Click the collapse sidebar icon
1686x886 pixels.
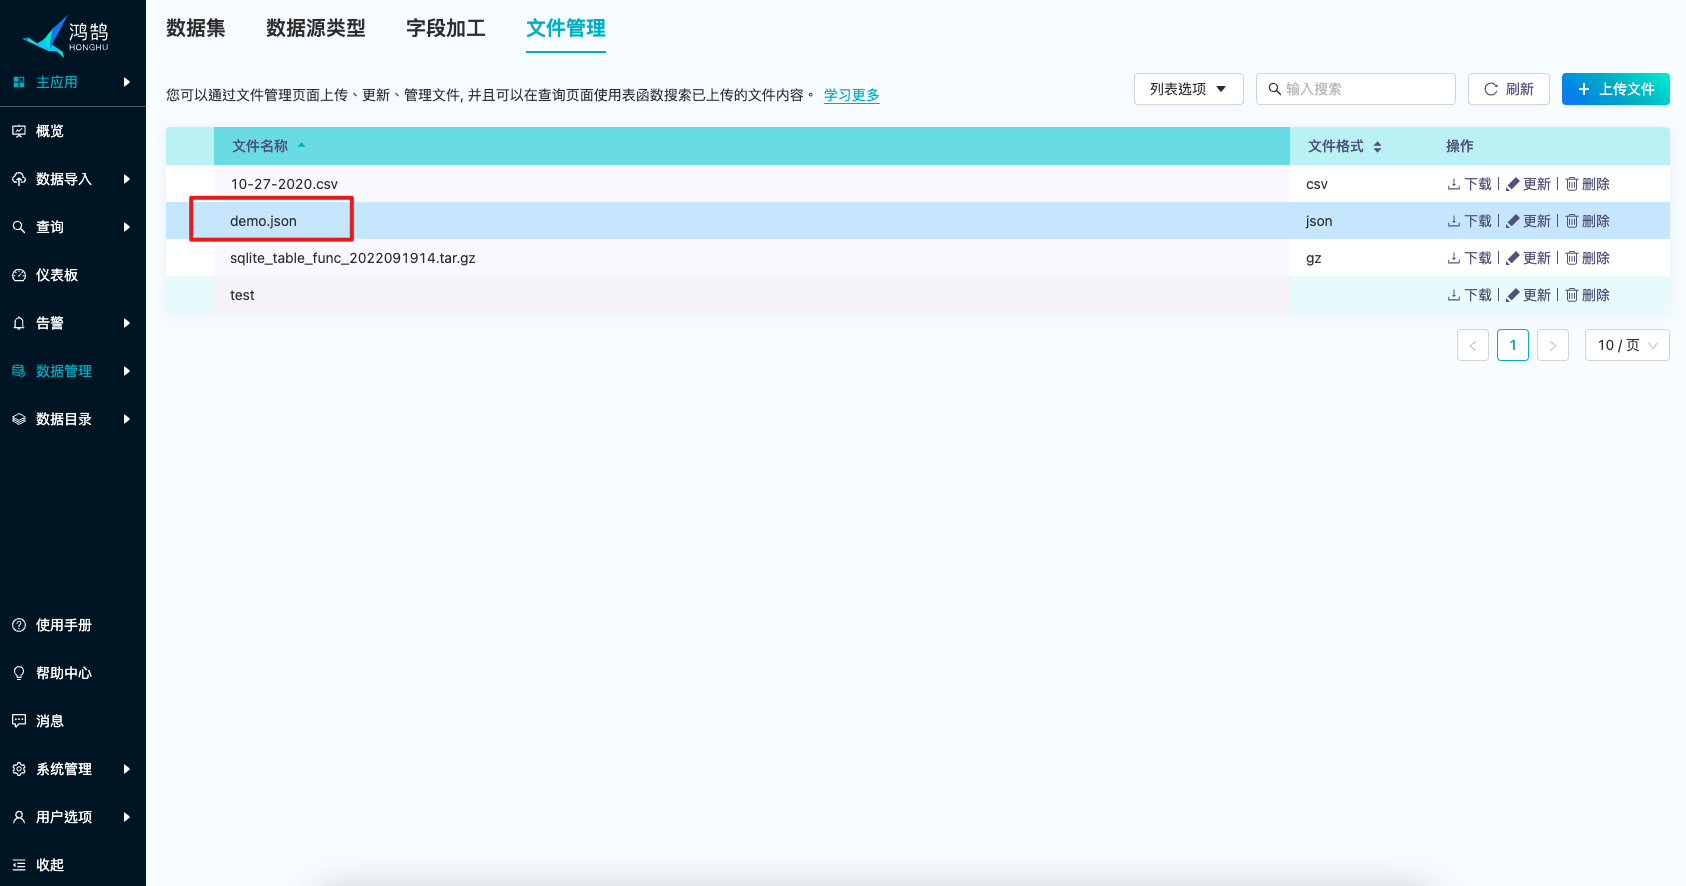[x=19, y=865]
